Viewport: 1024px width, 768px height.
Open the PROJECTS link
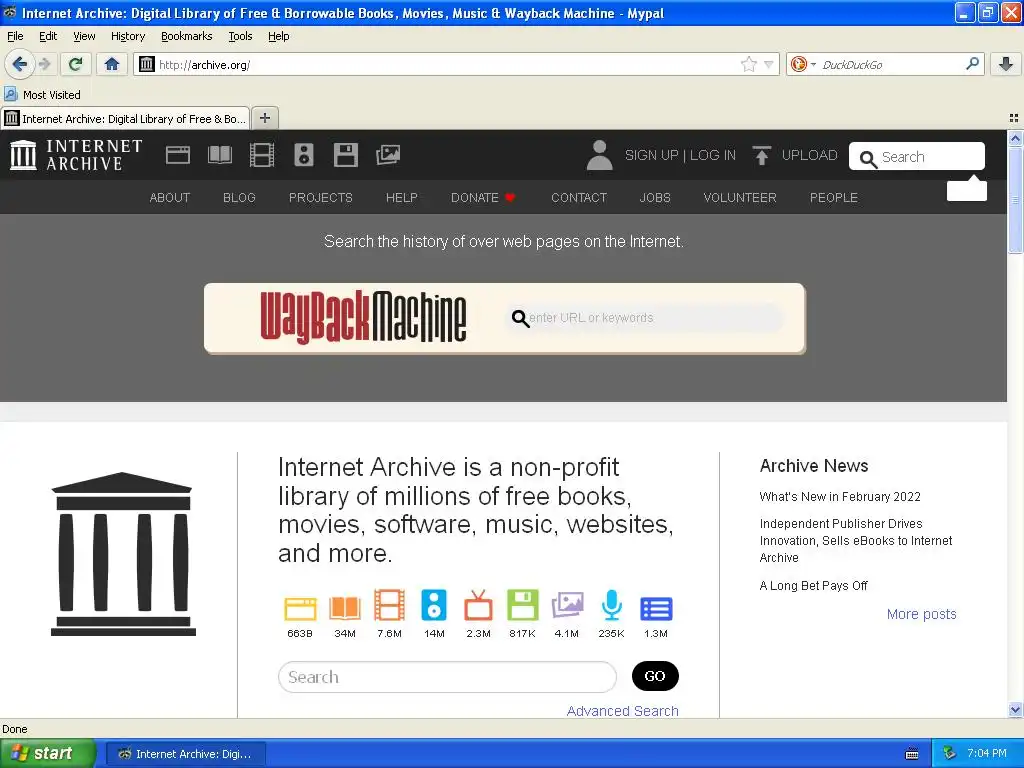pyautogui.click(x=321, y=197)
